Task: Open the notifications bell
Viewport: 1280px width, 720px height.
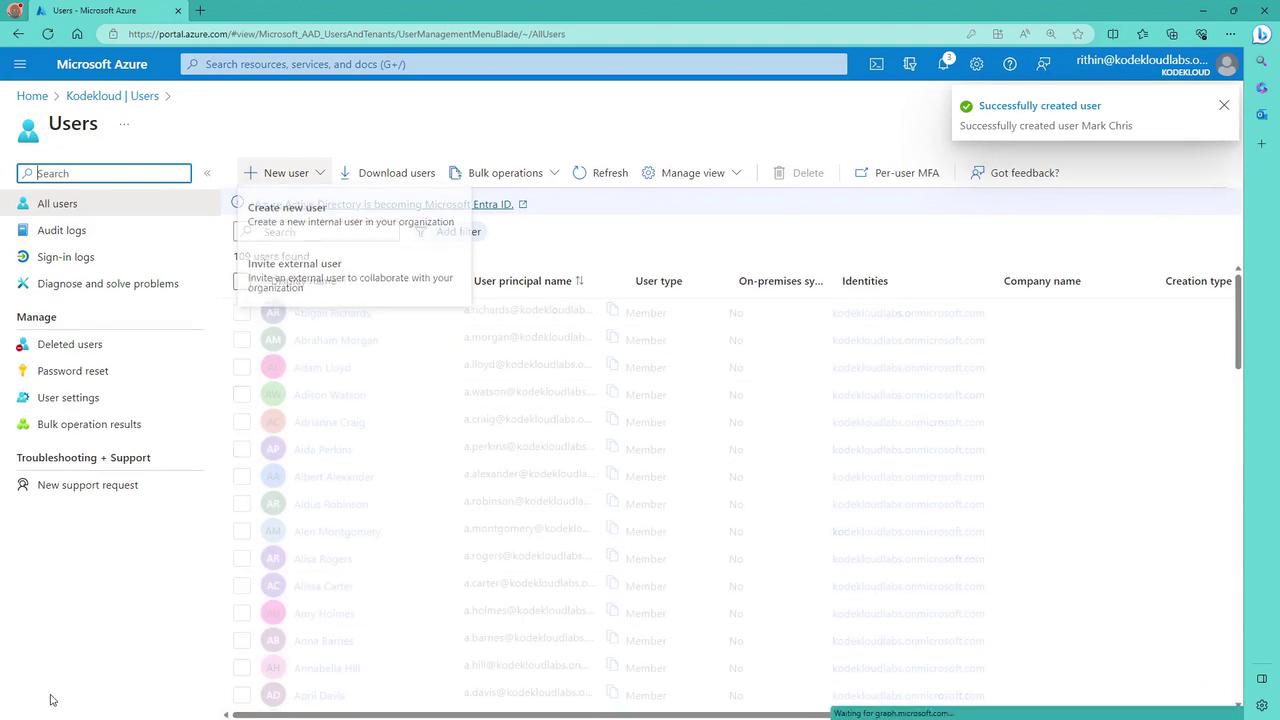Action: click(943, 64)
